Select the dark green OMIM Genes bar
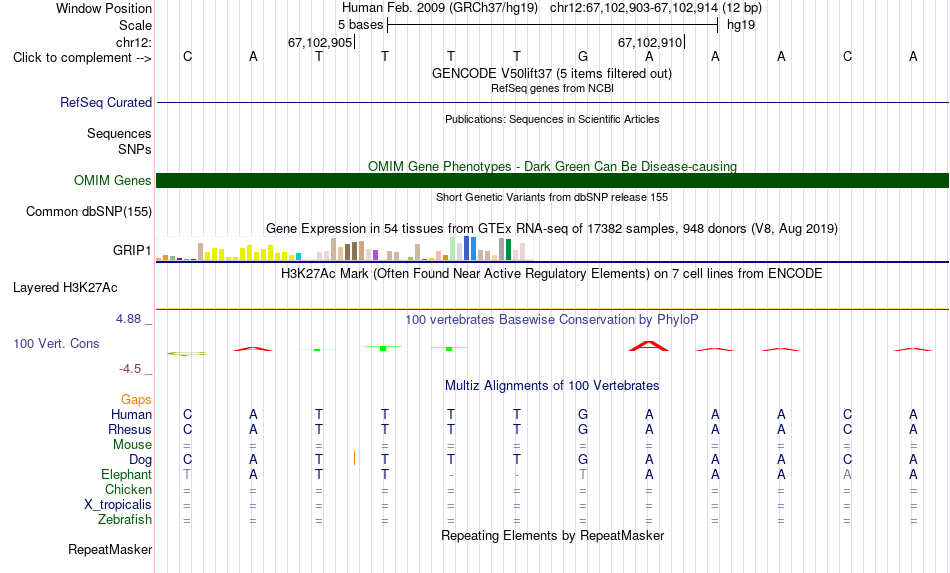This screenshot has width=950, height=573. pos(552,181)
